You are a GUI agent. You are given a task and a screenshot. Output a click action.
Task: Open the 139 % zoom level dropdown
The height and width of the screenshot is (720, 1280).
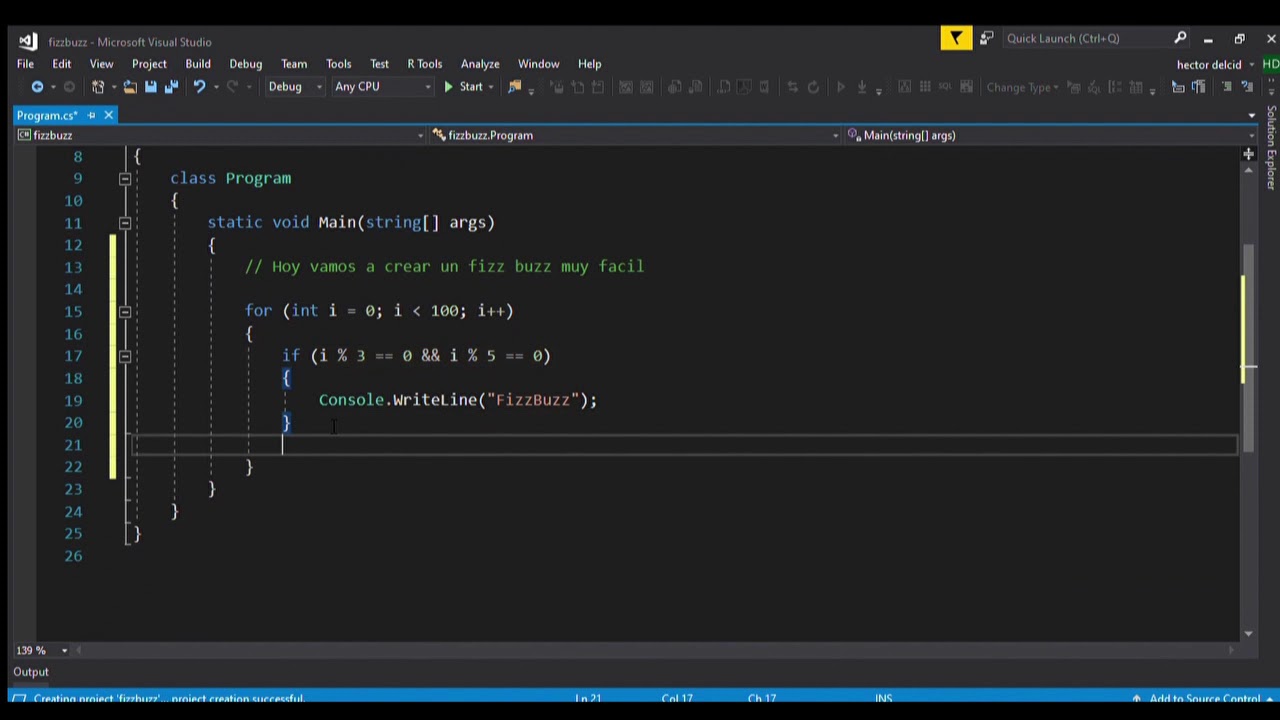[41, 650]
